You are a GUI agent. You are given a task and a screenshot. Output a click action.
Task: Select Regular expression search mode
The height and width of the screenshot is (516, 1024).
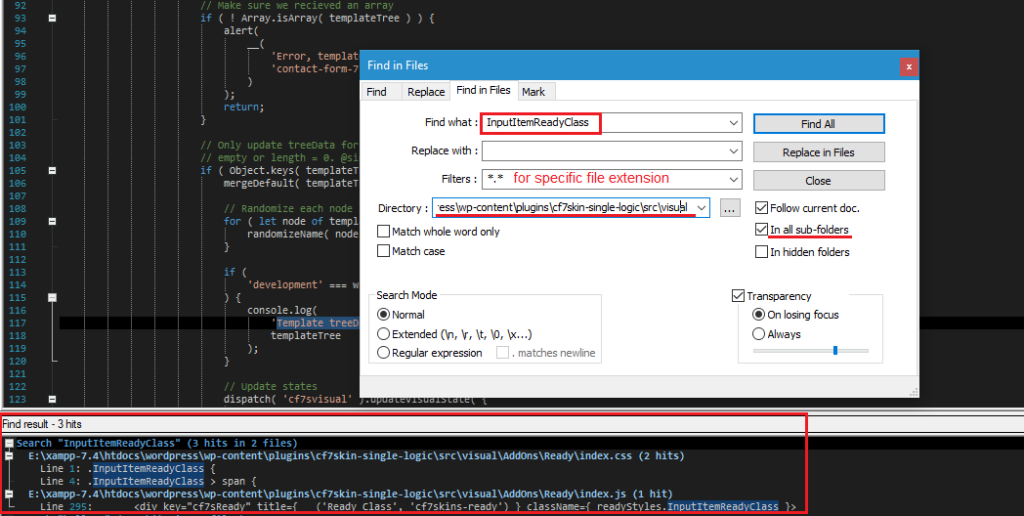(x=383, y=353)
